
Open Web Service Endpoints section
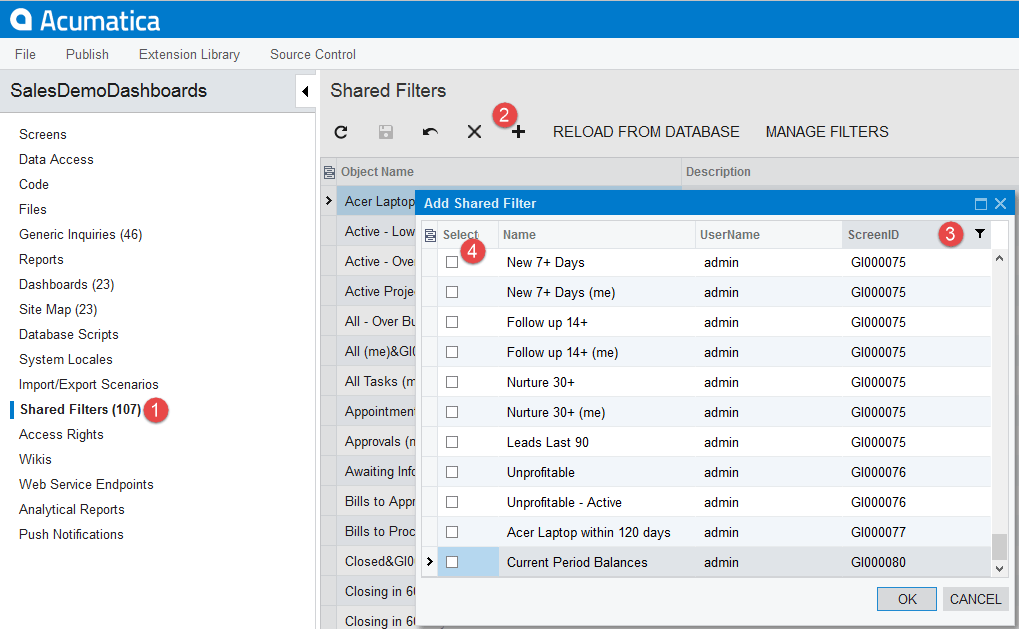86,485
